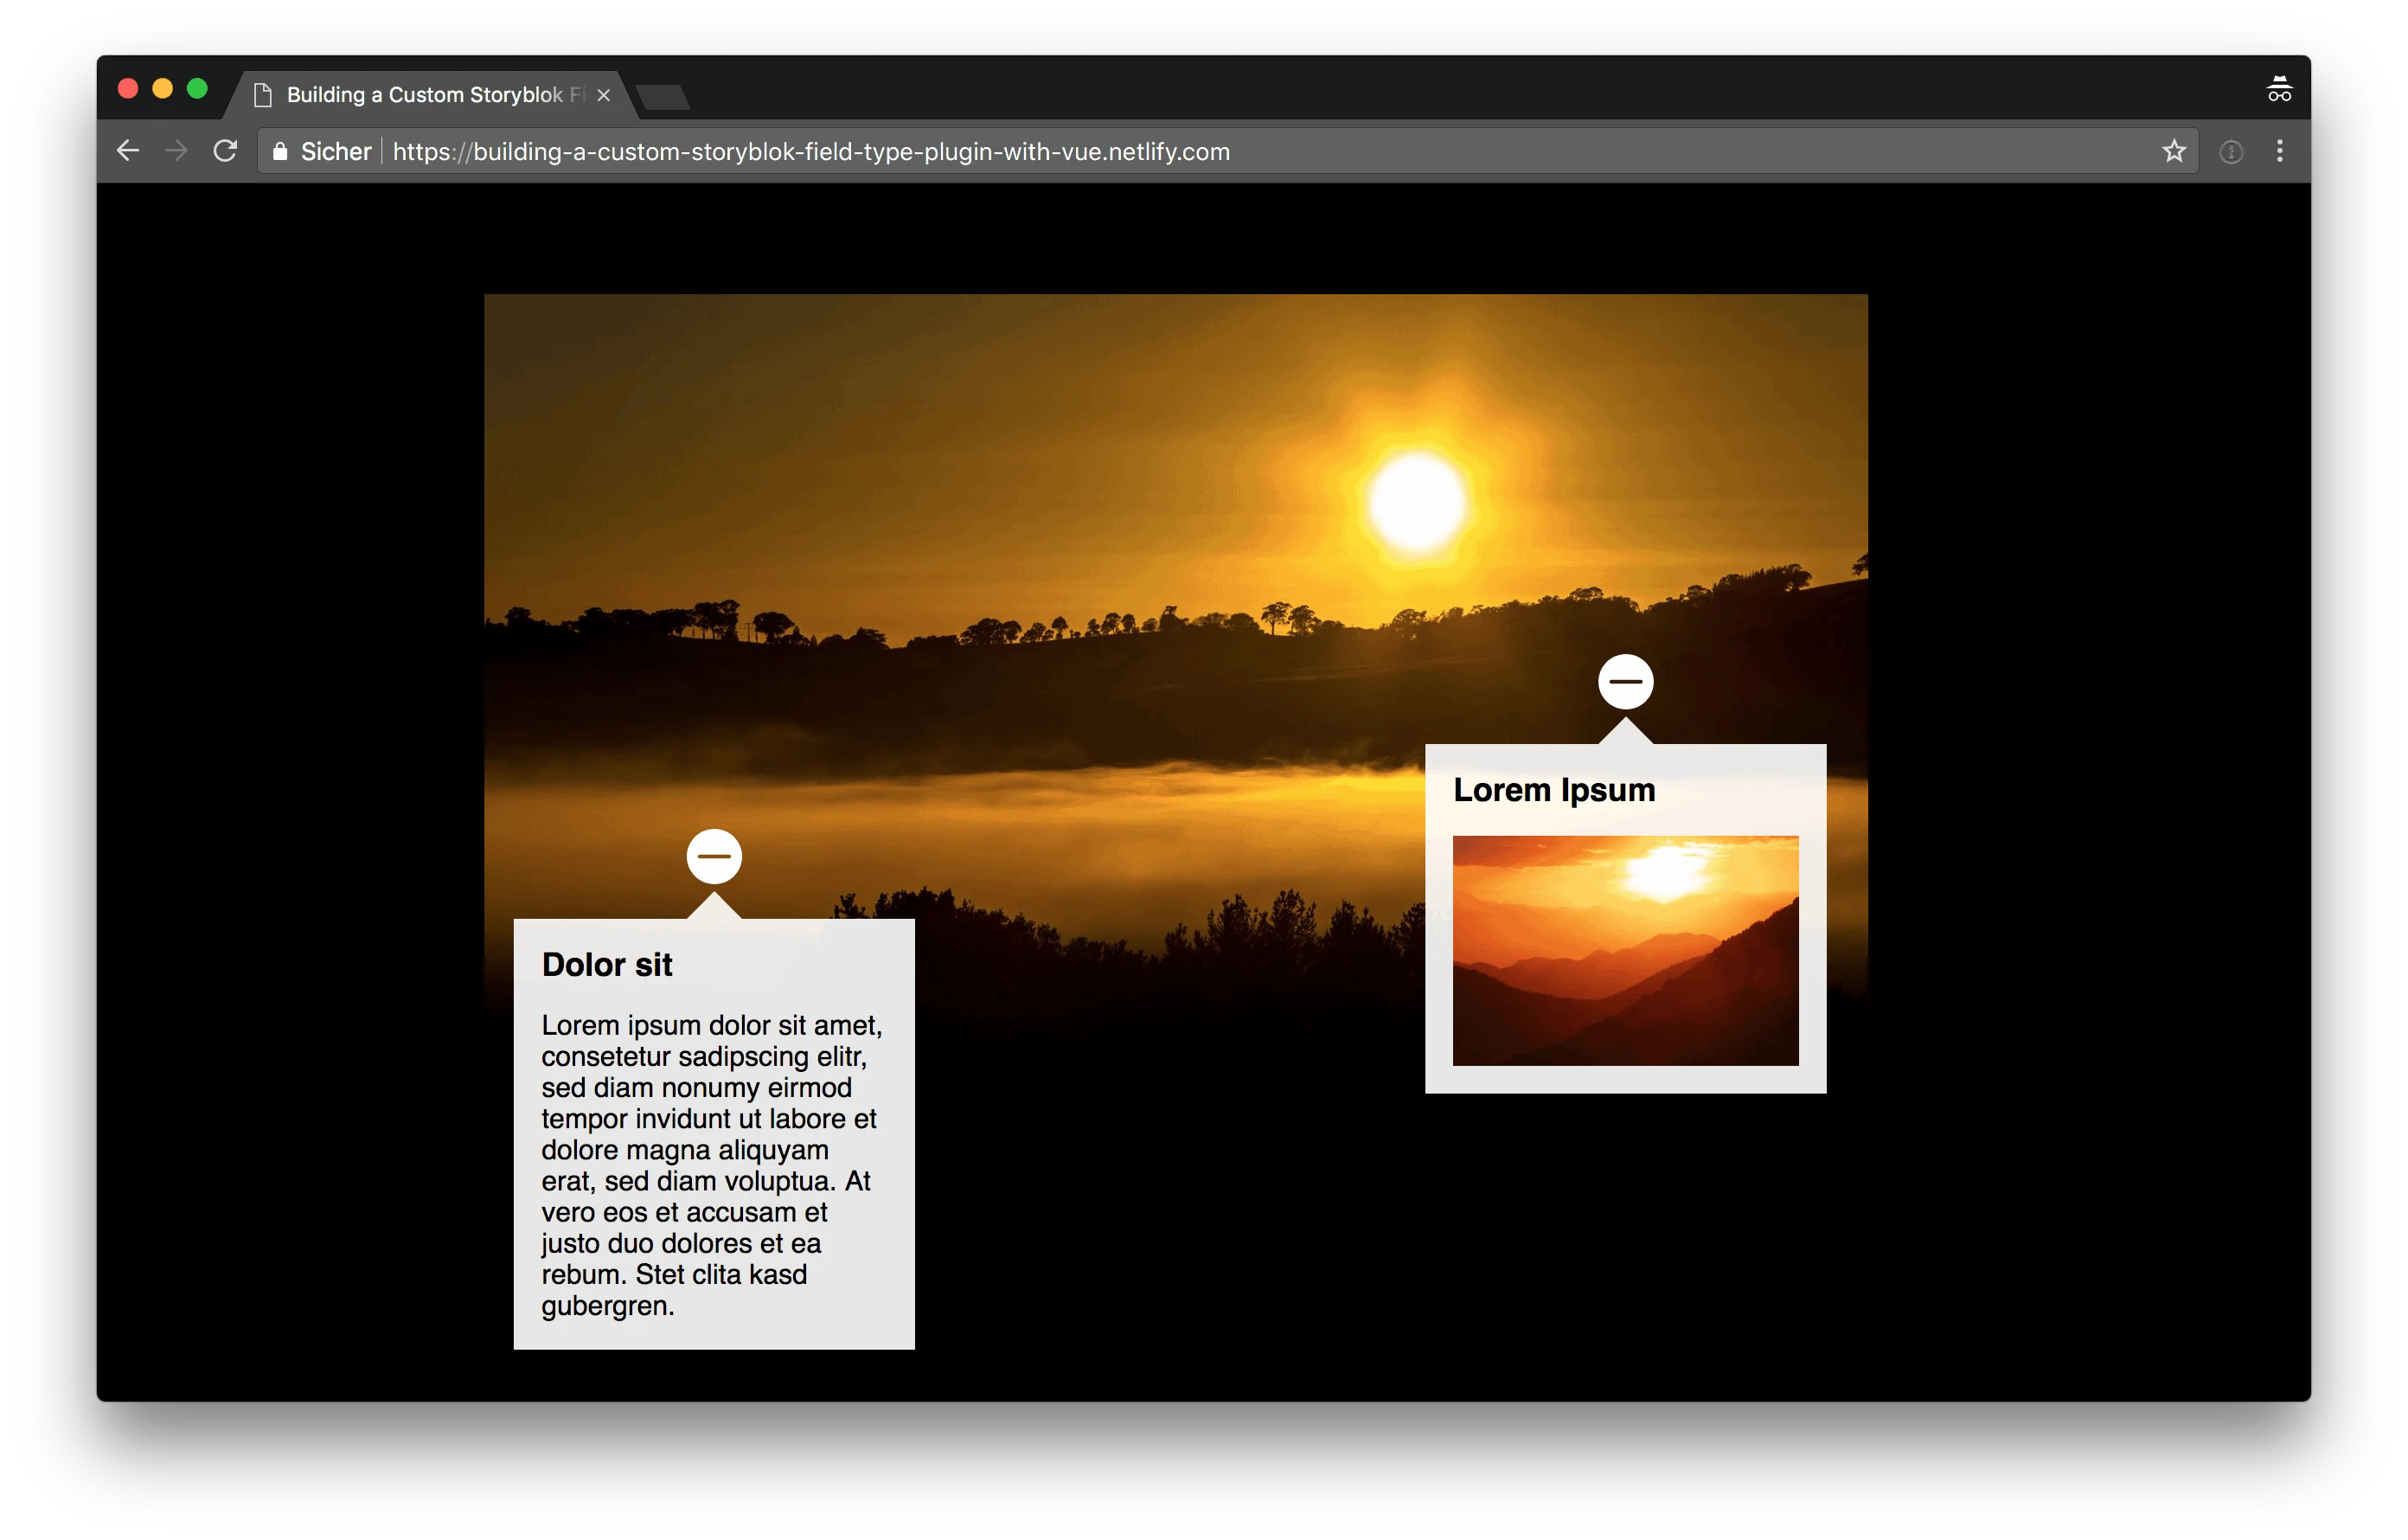Click the Sicher security label
Image resolution: width=2408 pixels, height=1540 pixels.
[x=336, y=152]
